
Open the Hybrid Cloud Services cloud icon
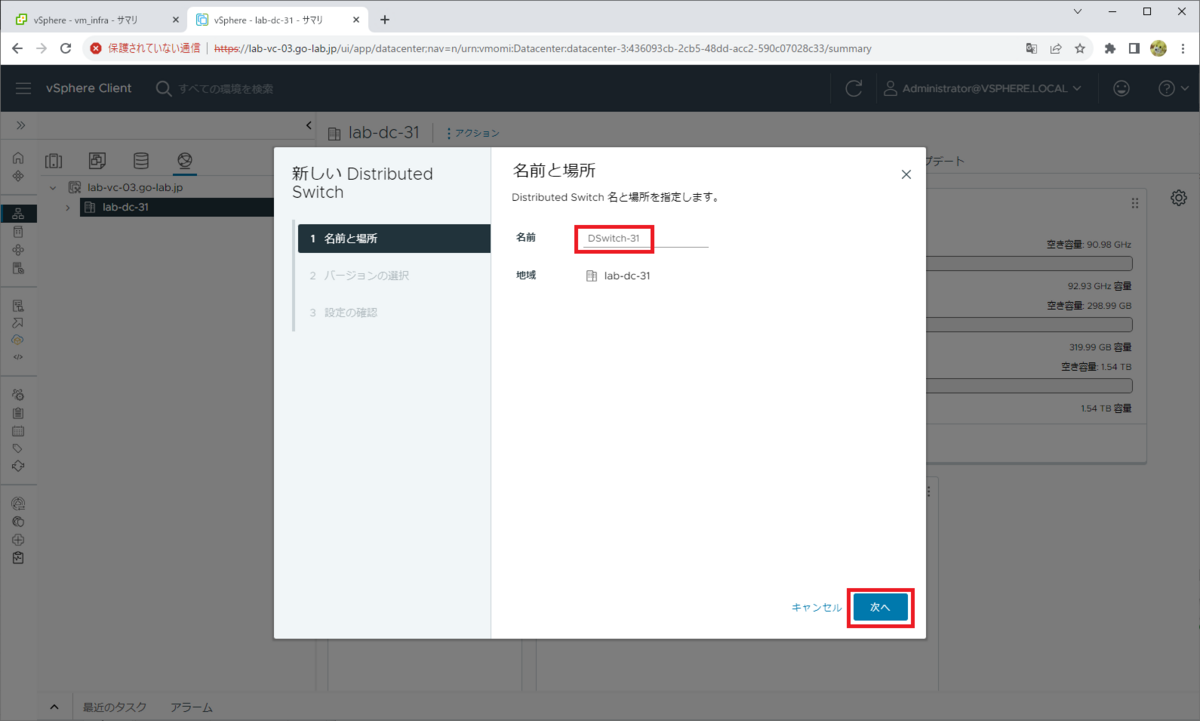pyautogui.click(x=18, y=339)
